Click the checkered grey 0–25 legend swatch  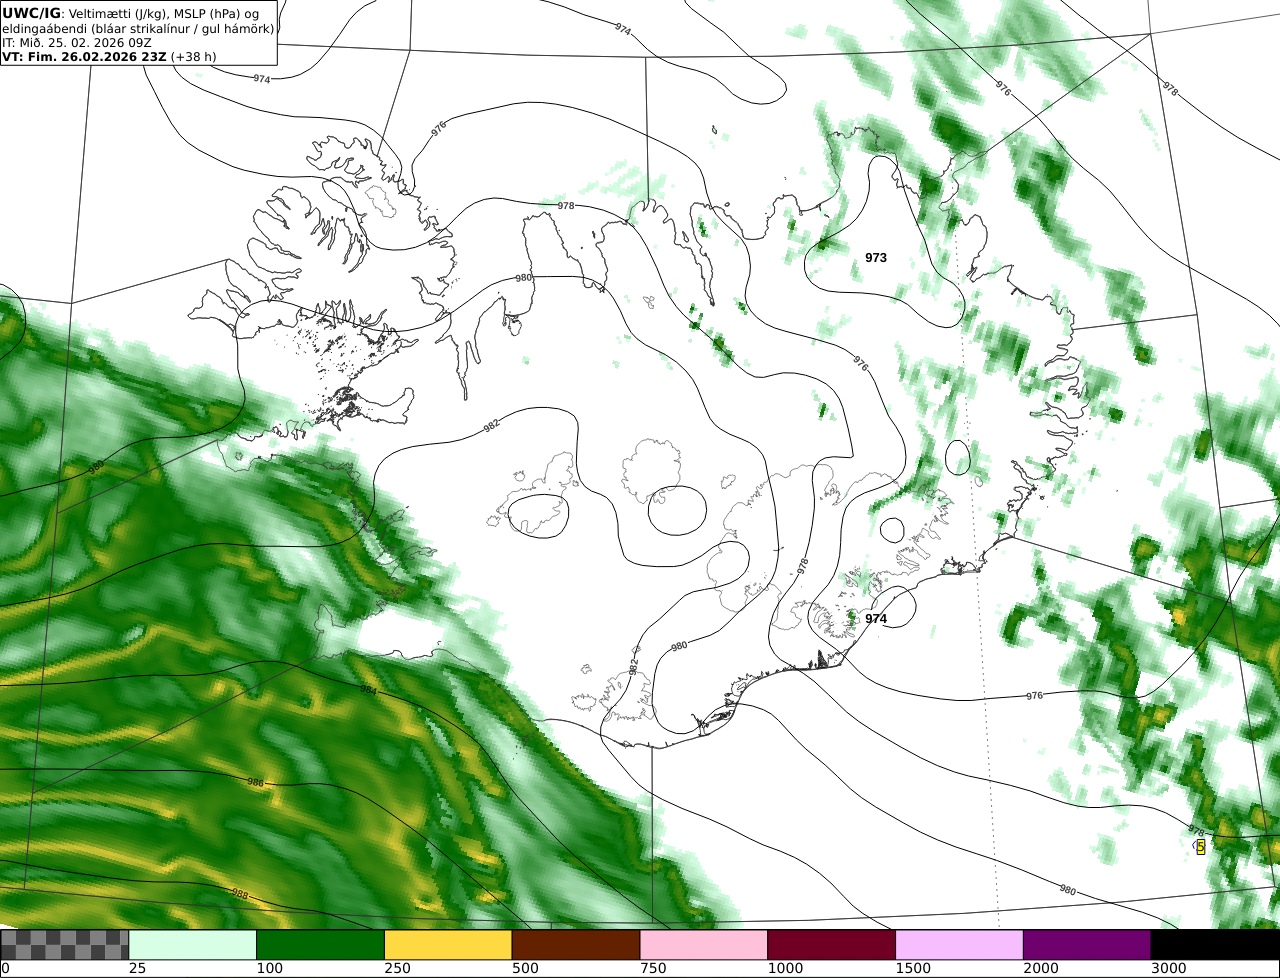(x=65, y=945)
